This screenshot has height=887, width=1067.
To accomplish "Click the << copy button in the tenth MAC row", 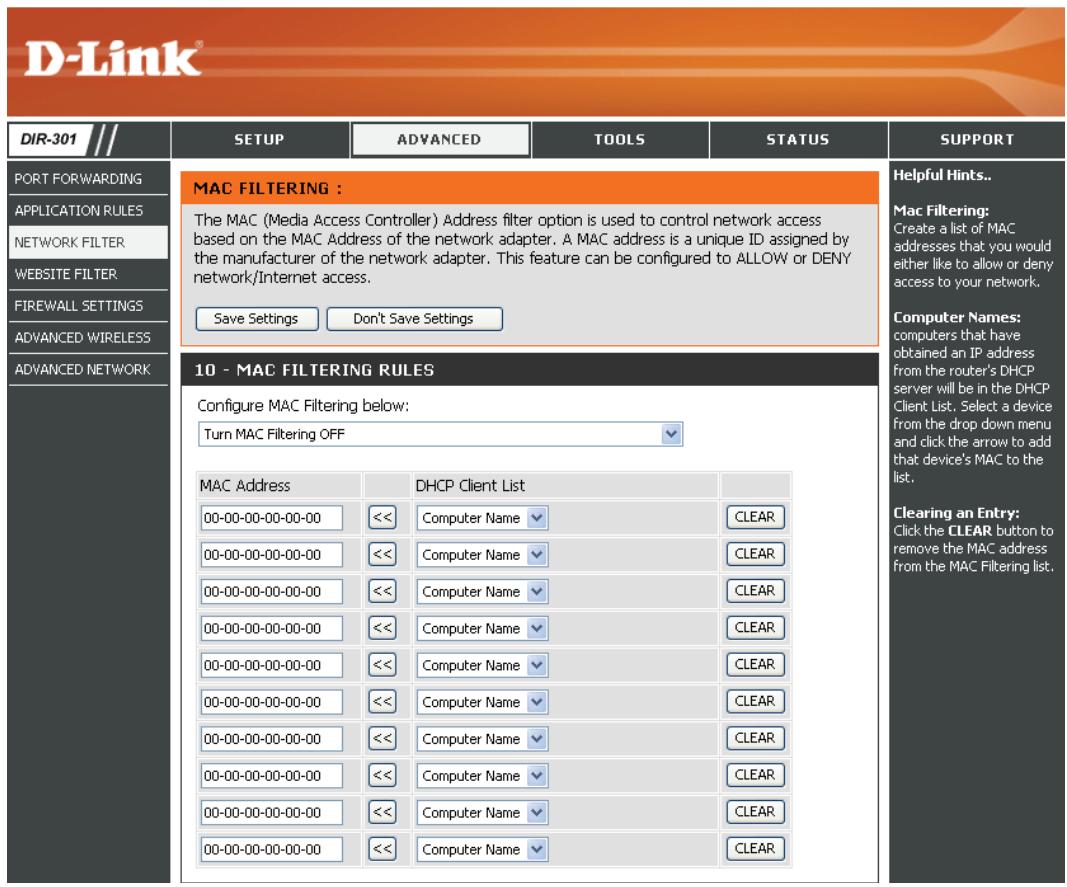I will point(382,848).
